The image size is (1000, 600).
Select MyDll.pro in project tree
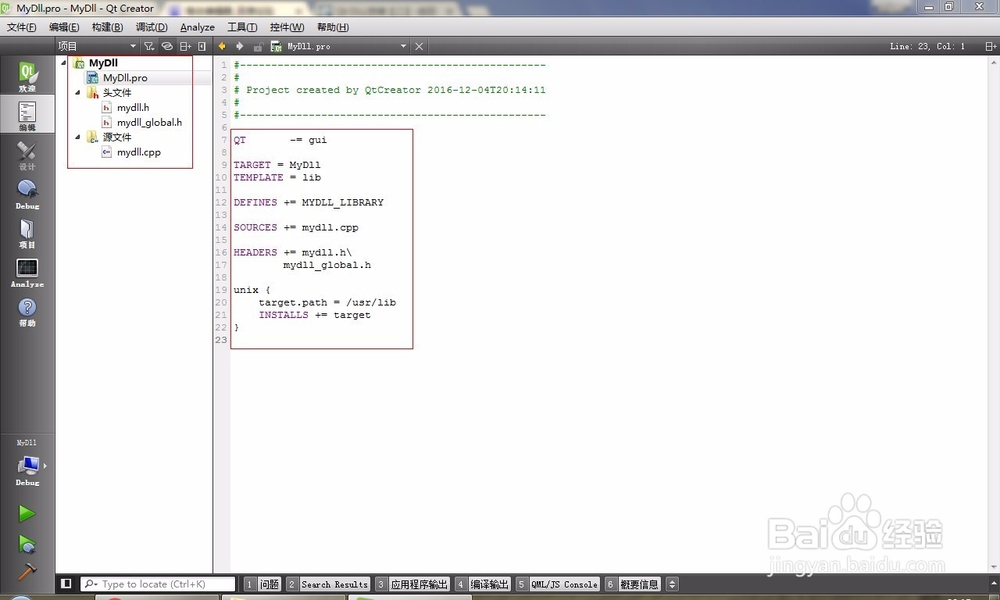pos(125,78)
